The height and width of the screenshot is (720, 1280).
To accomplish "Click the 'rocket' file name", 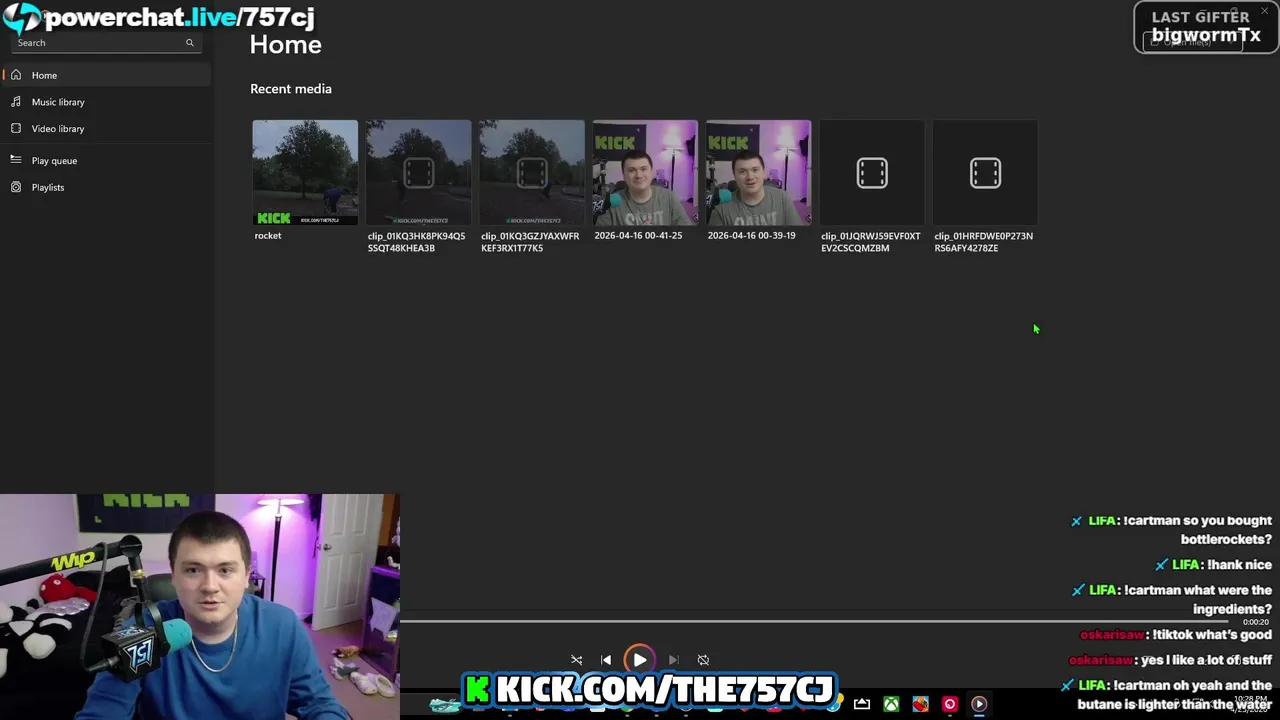I will (x=268, y=236).
